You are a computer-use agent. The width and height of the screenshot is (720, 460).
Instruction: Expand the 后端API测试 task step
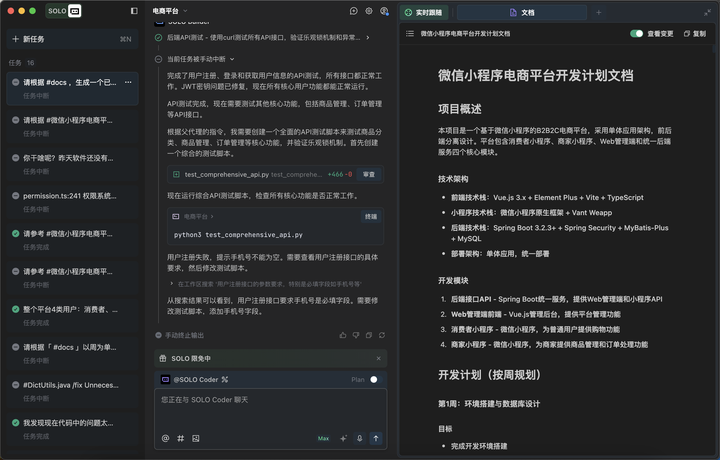pyautogui.click(x=367, y=38)
